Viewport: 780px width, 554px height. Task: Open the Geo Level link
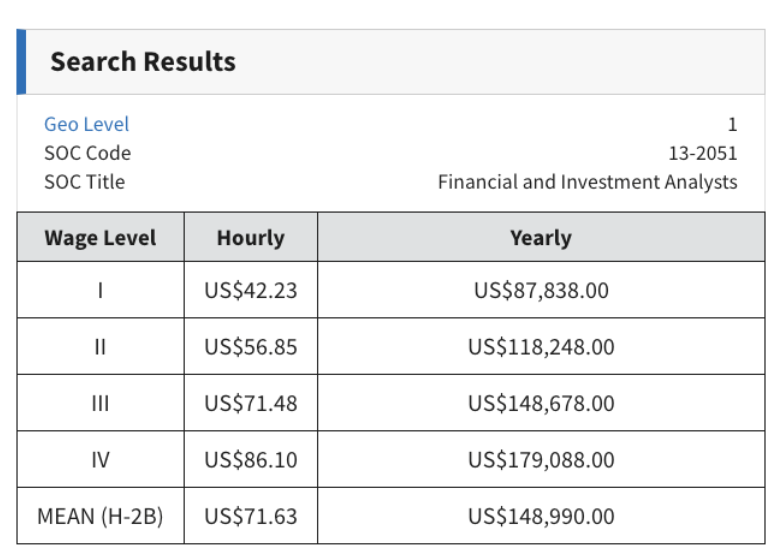click(x=86, y=124)
